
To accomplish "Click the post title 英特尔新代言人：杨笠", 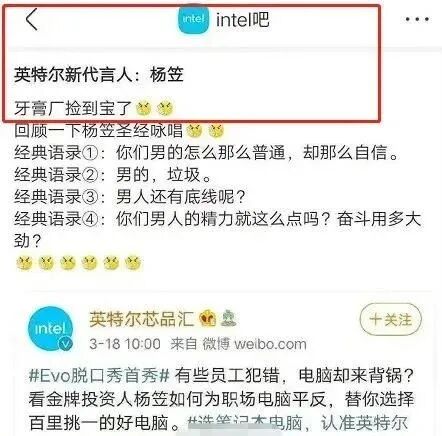I will pyautogui.click(x=99, y=74).
